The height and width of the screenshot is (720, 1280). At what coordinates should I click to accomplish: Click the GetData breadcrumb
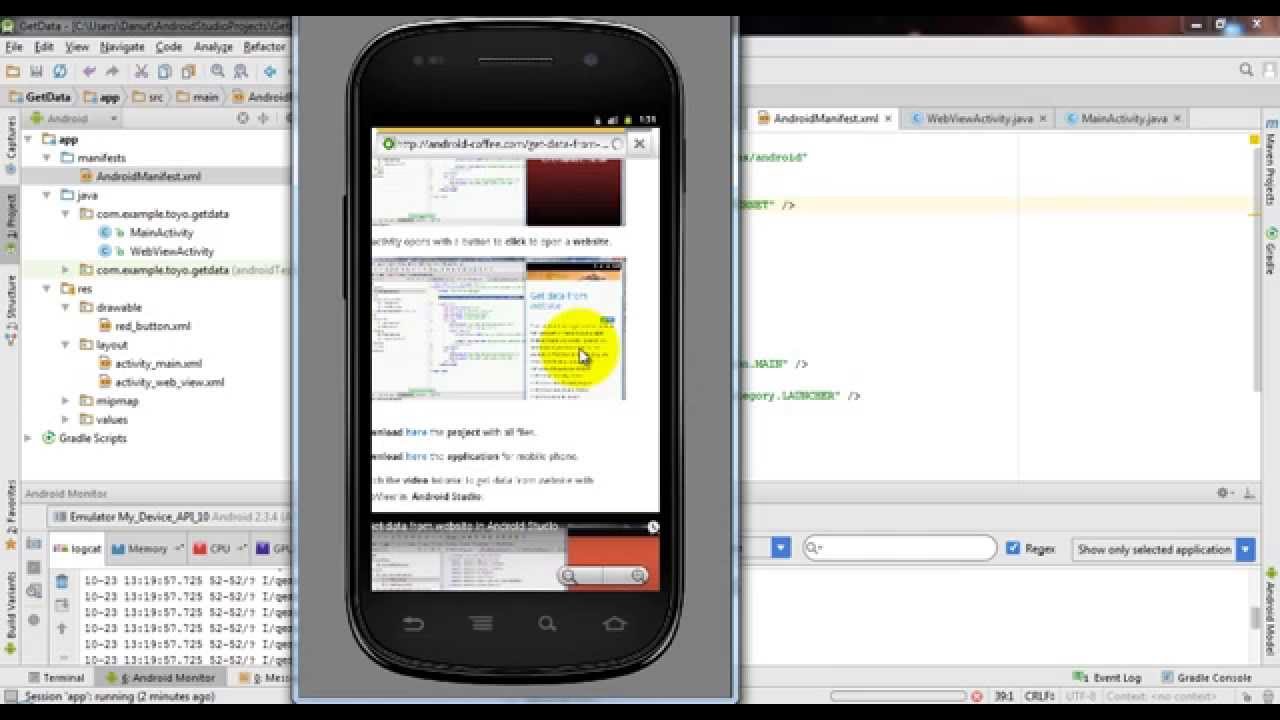click(41, 97)
